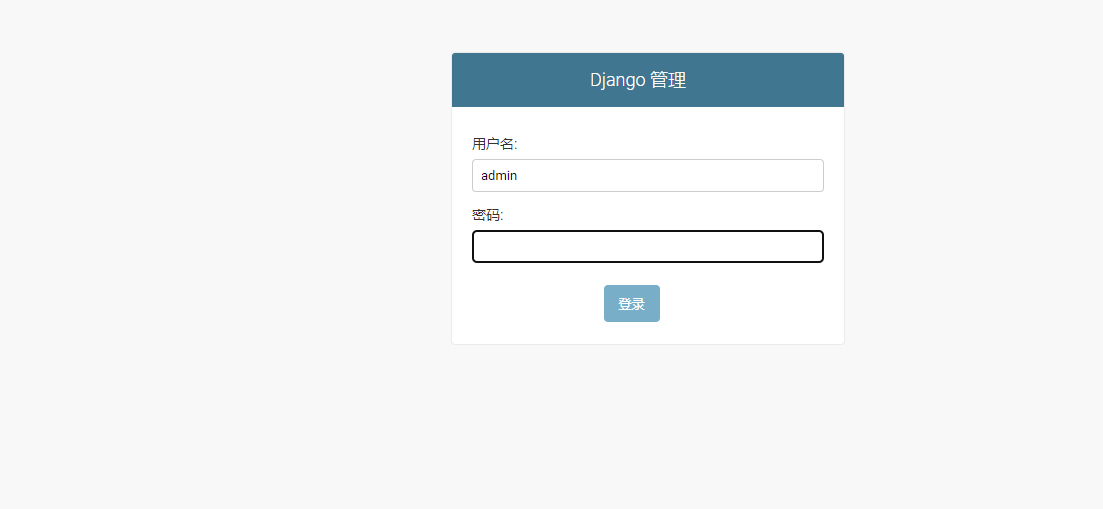Click the 管理 characters in the header
The image size is (1103, 509).
(x=668, y=80)
